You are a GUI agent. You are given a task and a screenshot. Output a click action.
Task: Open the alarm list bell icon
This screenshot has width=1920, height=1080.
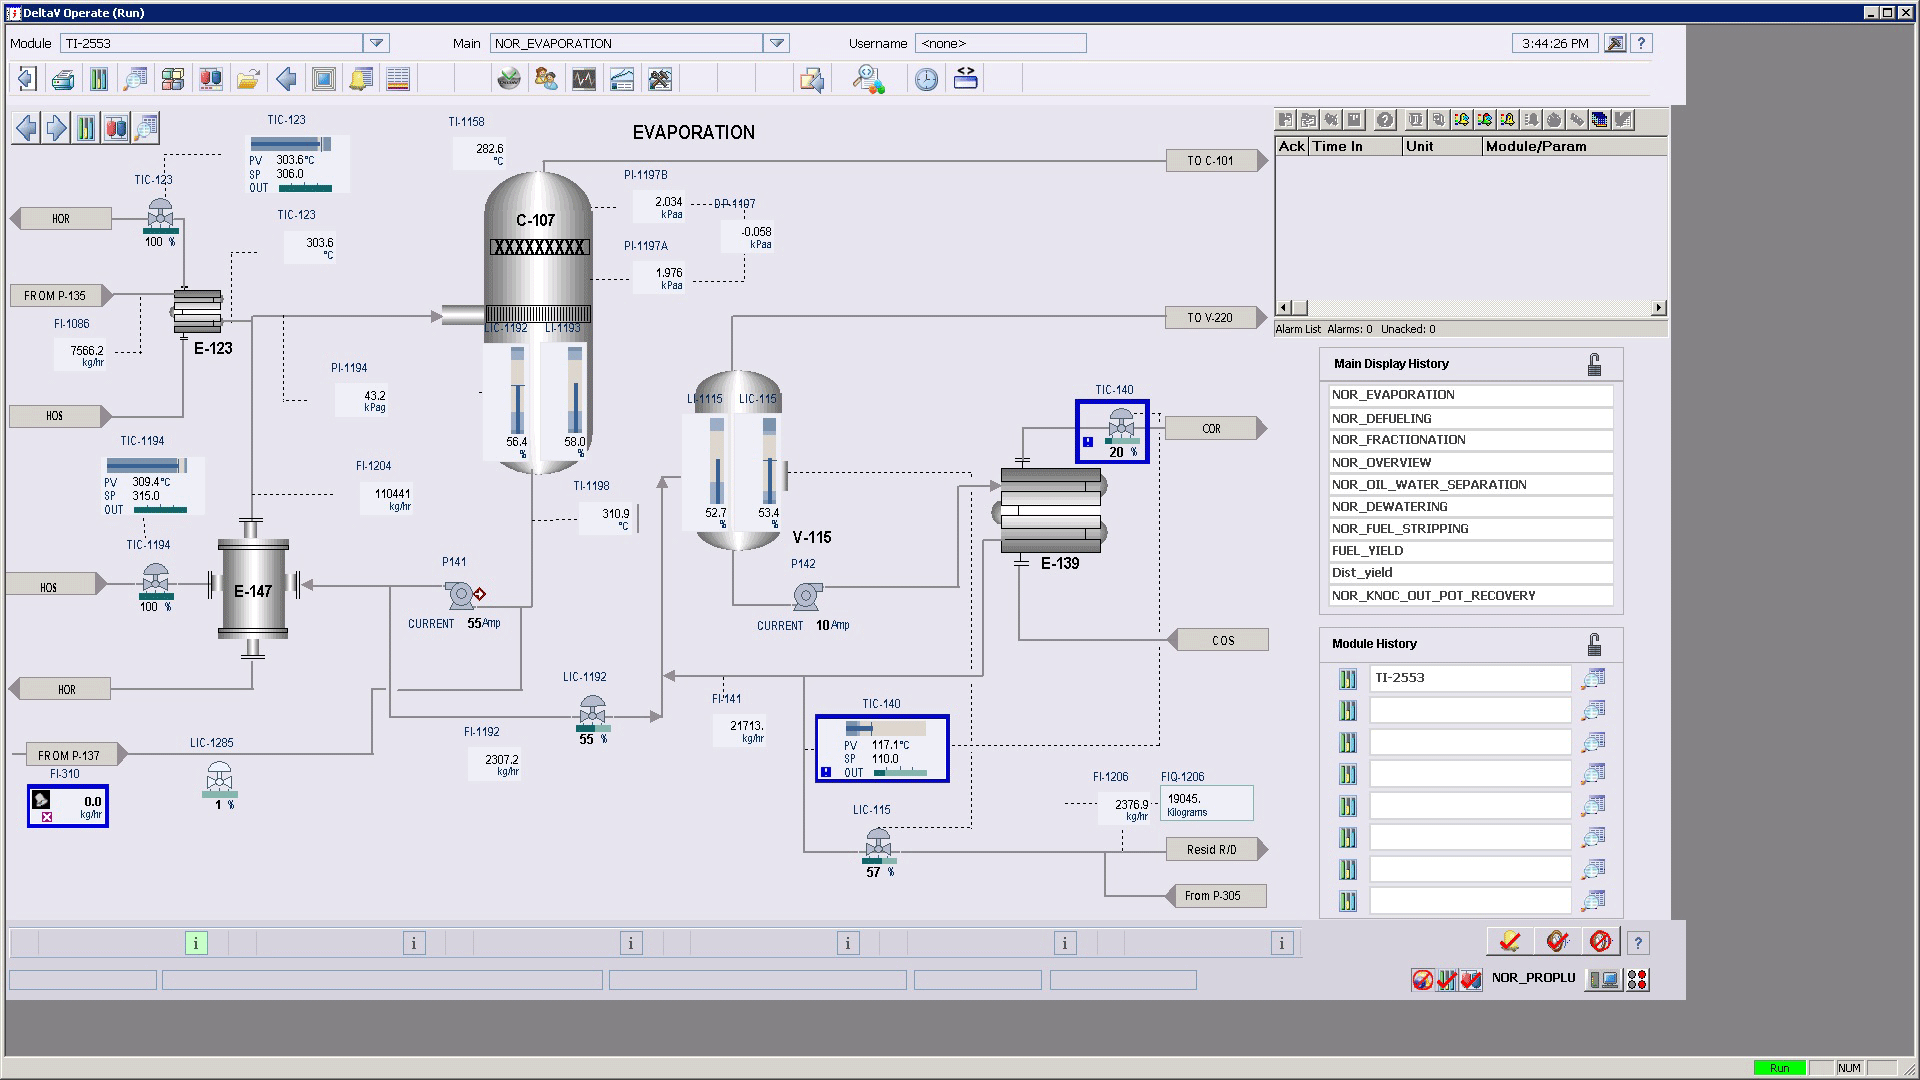pos(361,79)
